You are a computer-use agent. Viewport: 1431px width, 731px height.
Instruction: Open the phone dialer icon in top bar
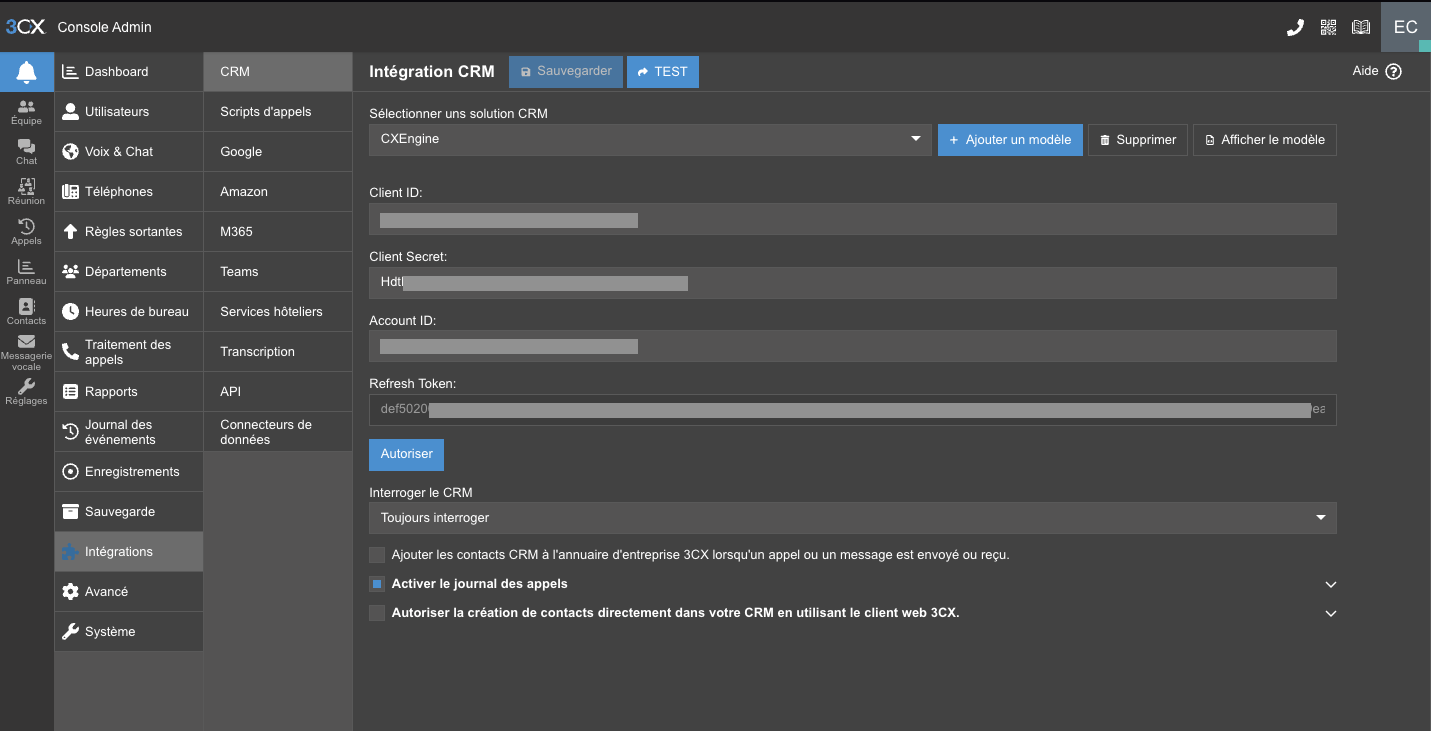point(1295,27)
